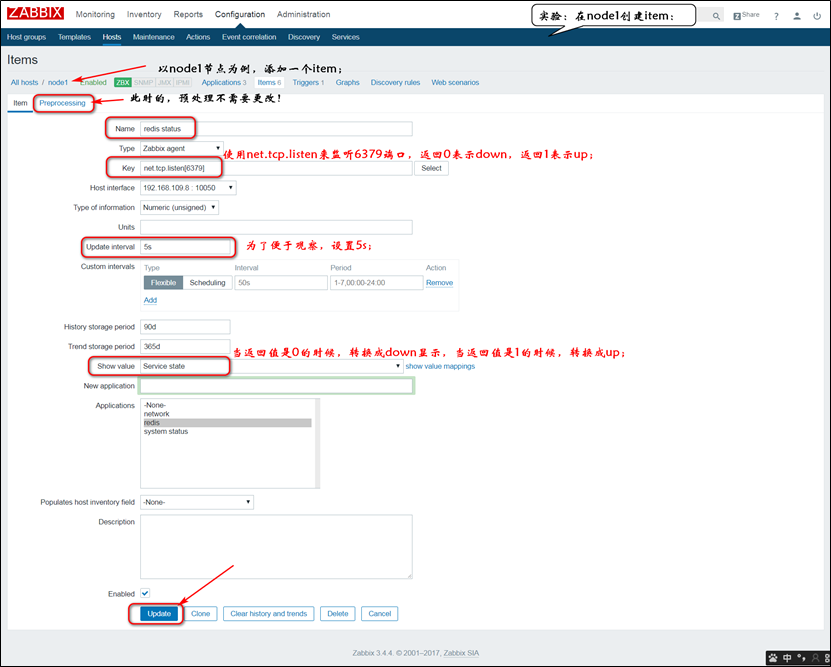Image resolution: width=831 pixels, height=667 pixels.
Task: Click the Zabbix logo
Action: (x=36, y=13)
